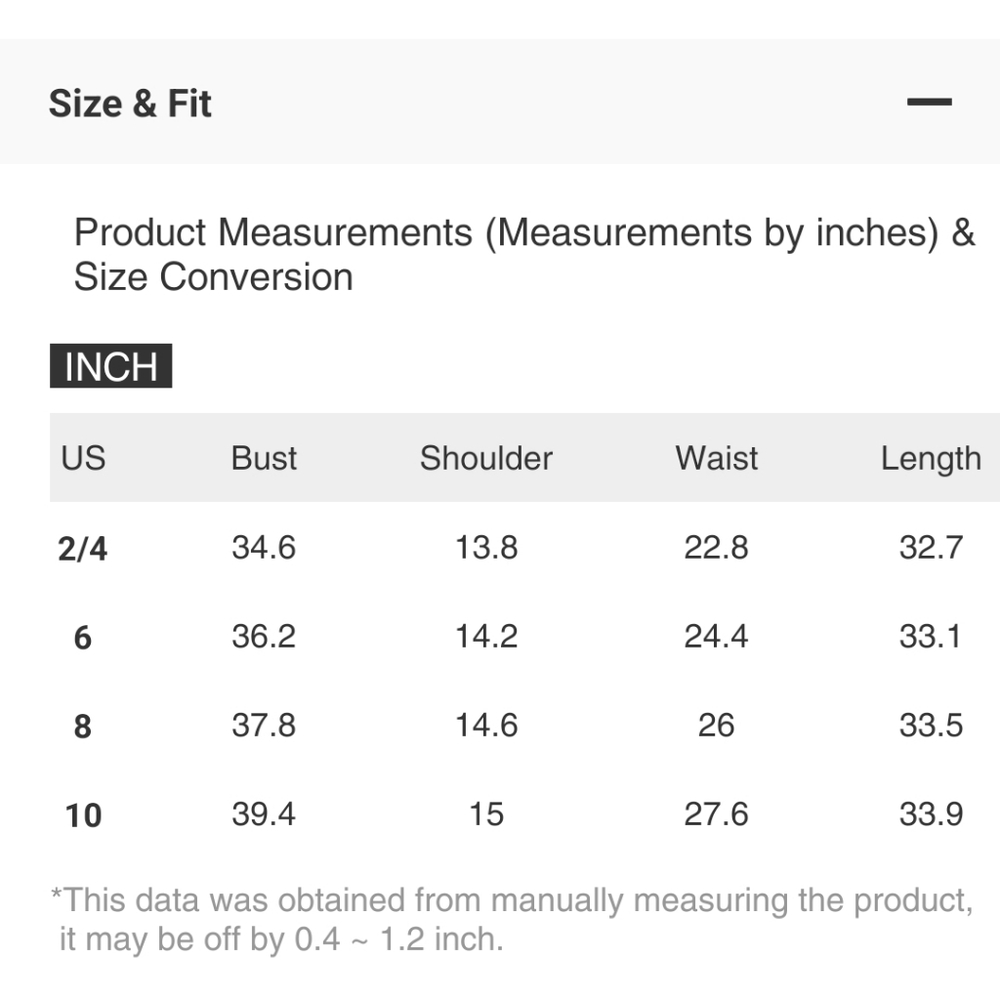1000x1000 pixels.
Task: Select the INCH unit tab
Action: (x=111, y=366)
